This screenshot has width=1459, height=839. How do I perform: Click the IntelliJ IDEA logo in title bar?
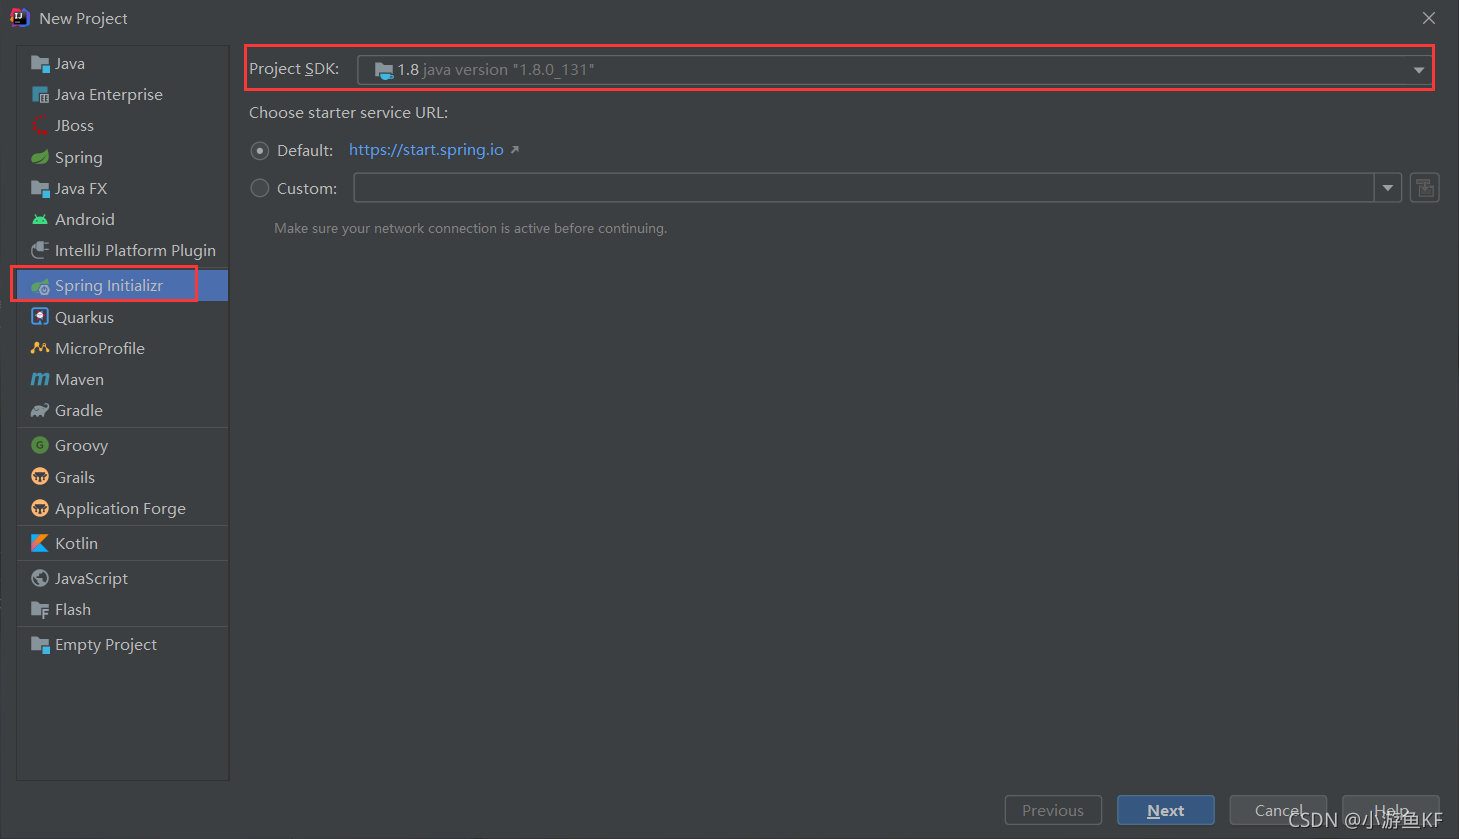pyautogui.click(x=20, y=18)
